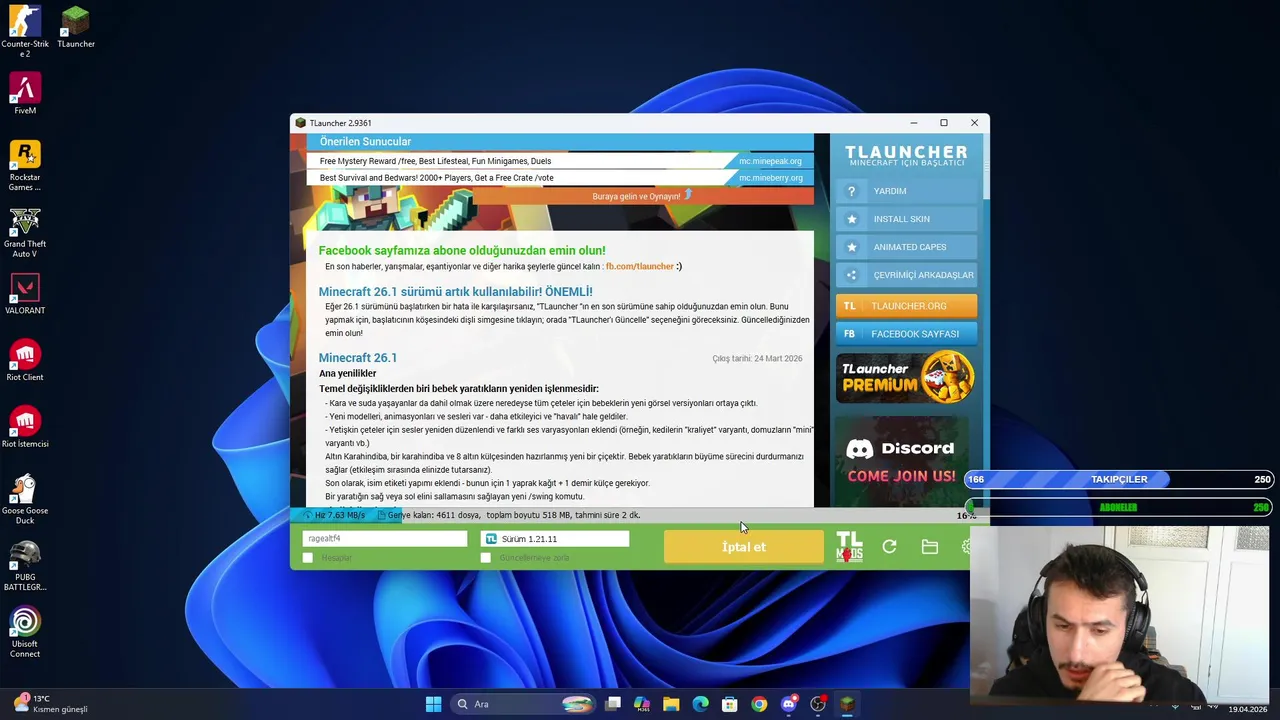Select the PUBG Battlegrounds desktop icon

[x=25, y=566]
